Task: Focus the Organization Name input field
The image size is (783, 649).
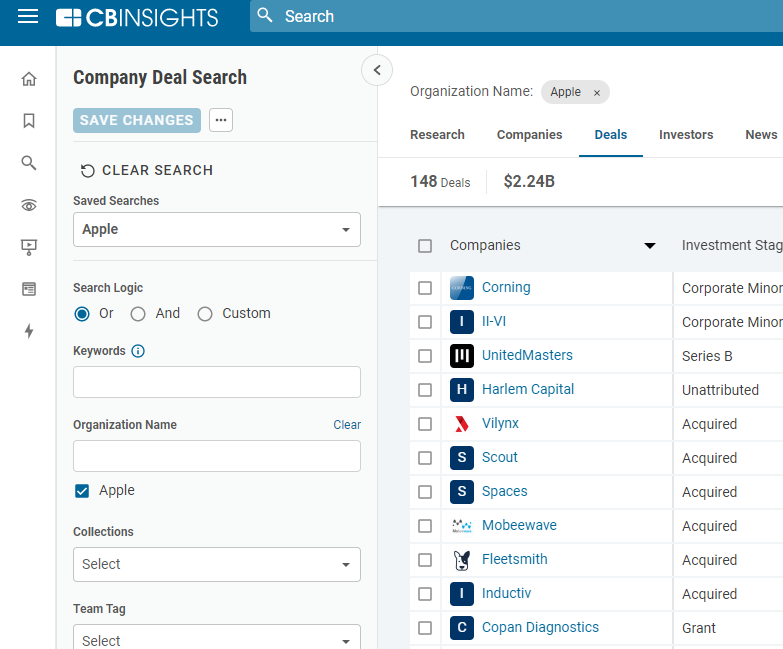Action: [x=217, y=456]
